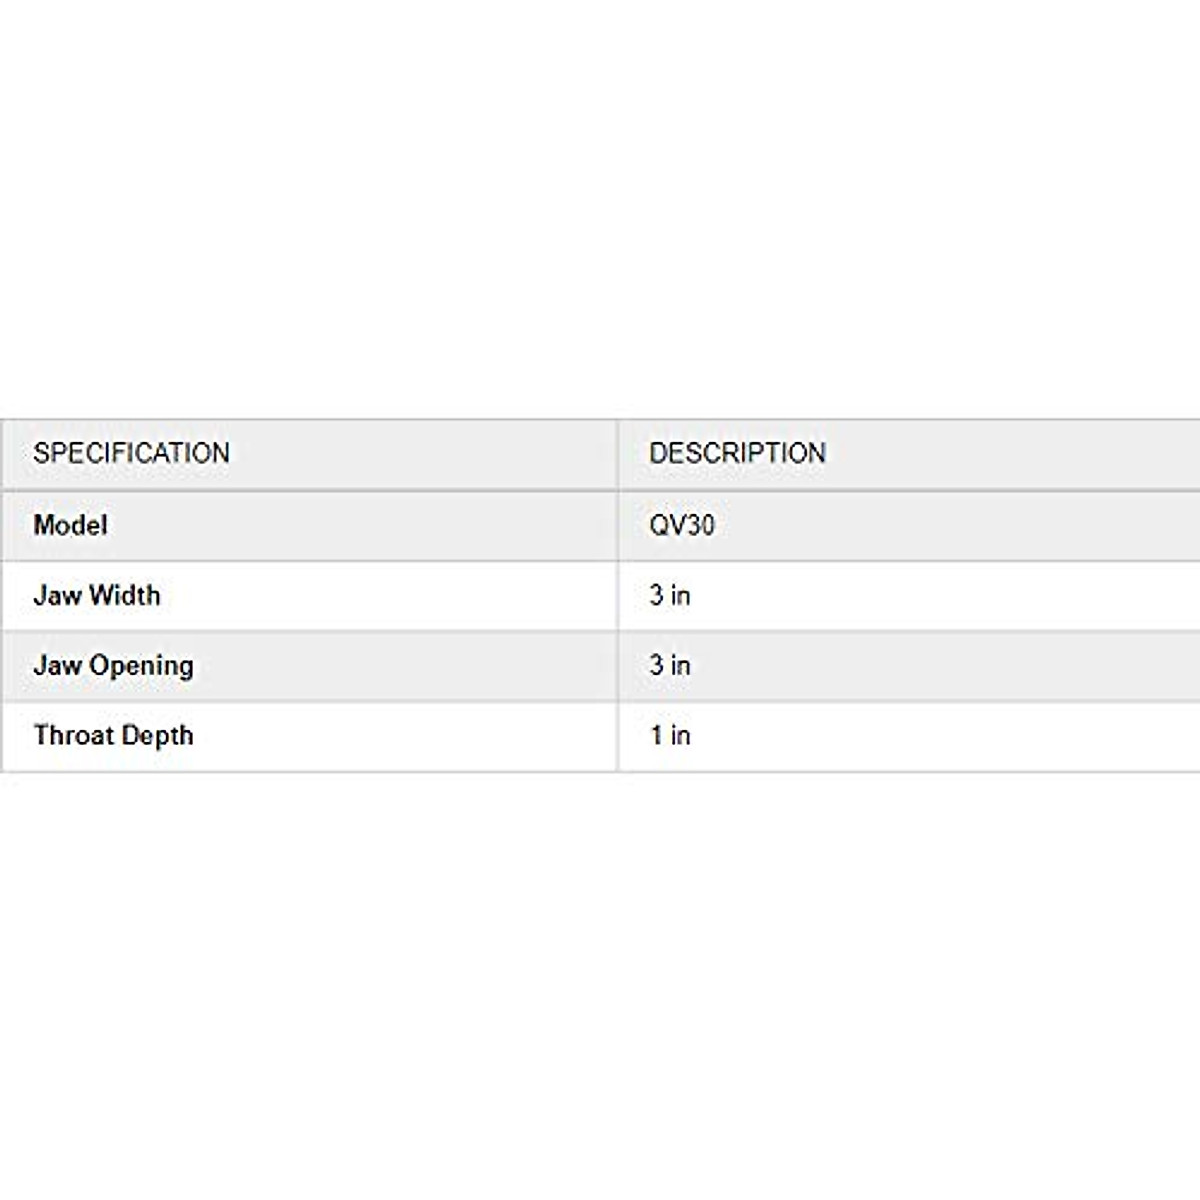Click the QV30 model value
This screenshot has height=1200, width=1200.
point(682,525)
